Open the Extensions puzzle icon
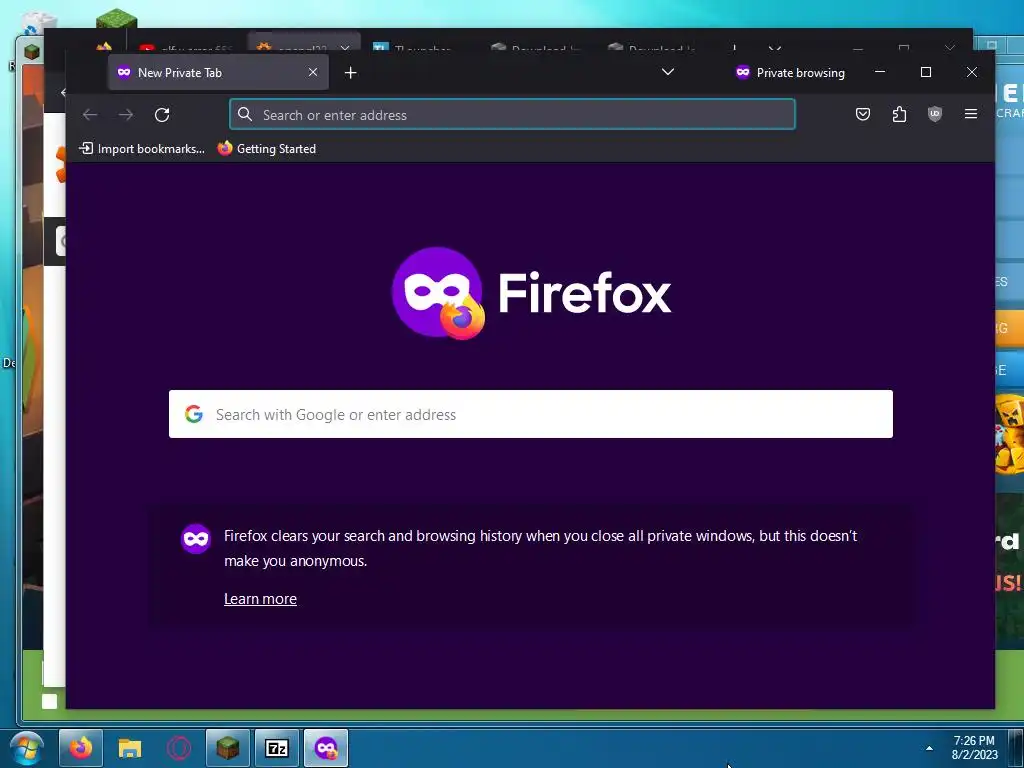1024x768 pixels. coord(899,114)
